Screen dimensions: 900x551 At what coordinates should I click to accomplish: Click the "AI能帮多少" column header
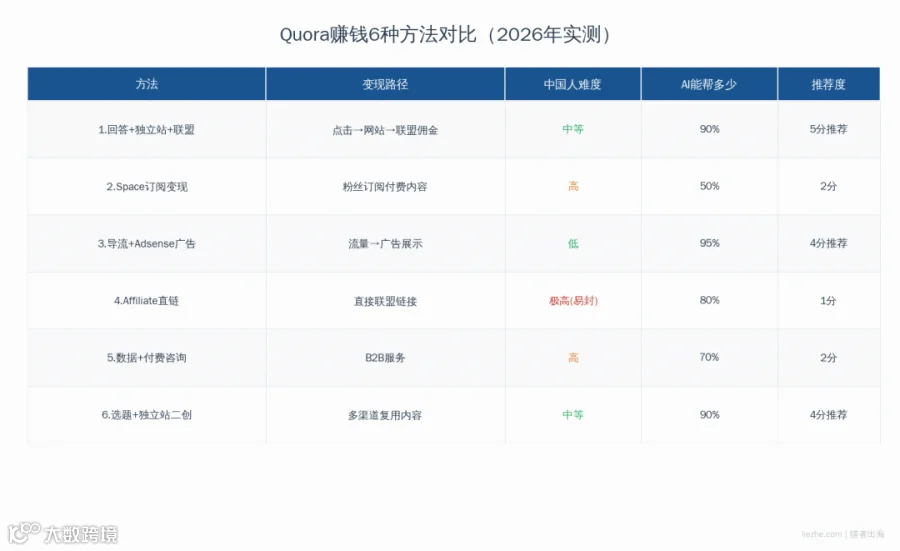click(709, 84)
